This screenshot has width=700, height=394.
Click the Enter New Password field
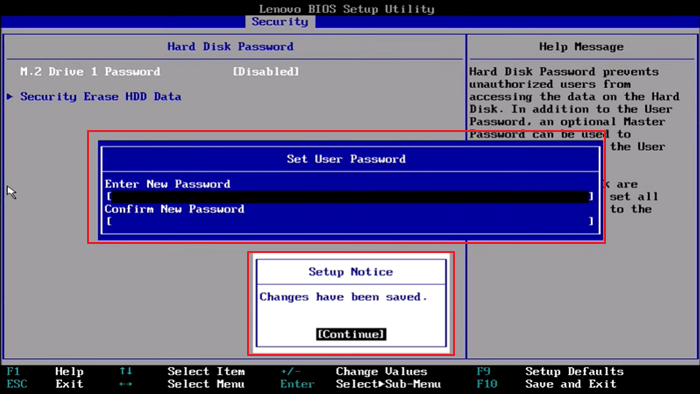click(350, 196)
